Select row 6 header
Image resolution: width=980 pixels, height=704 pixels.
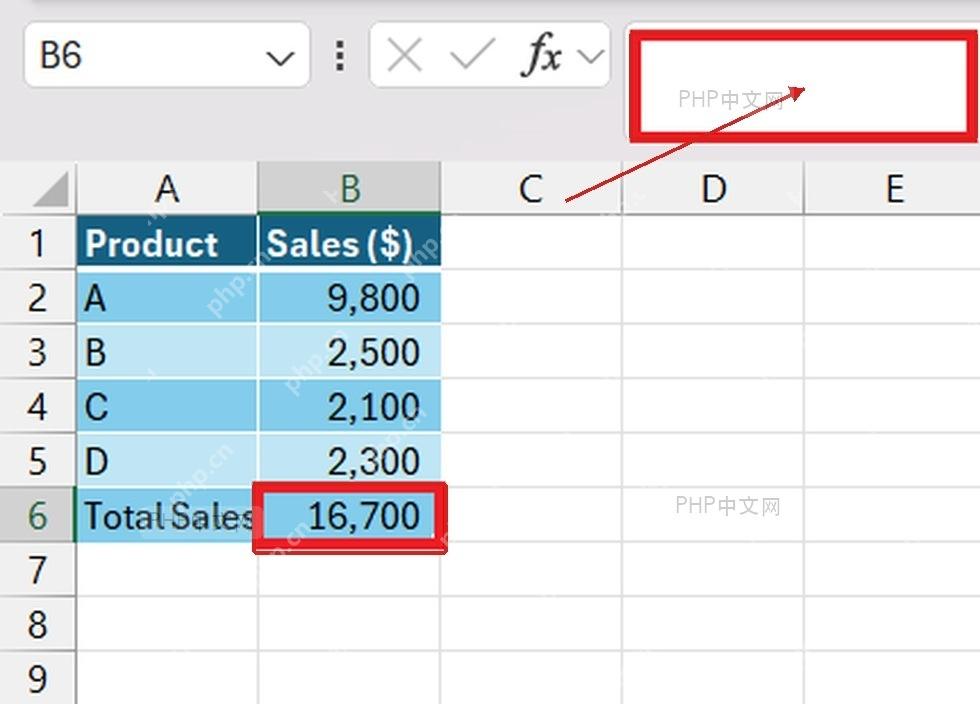(38, 515)
